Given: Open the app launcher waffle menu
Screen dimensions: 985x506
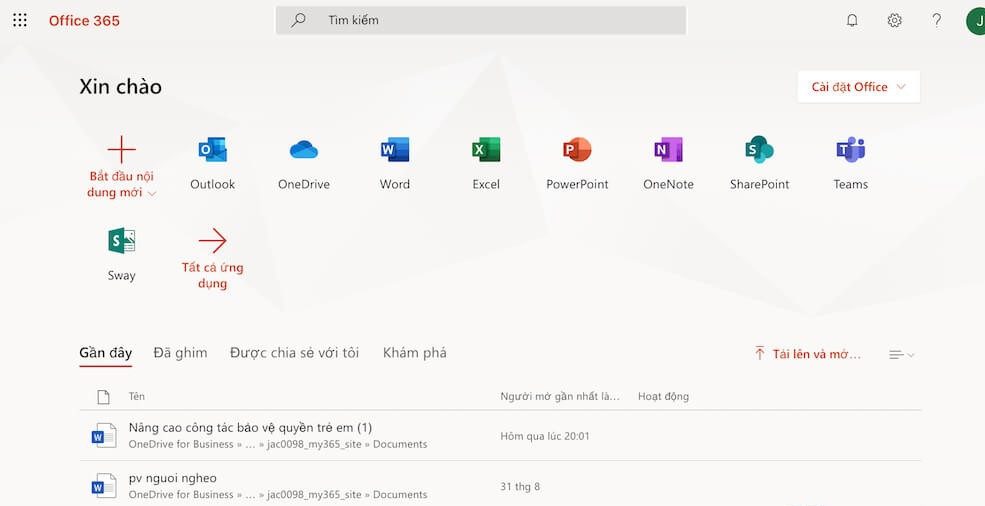Looking at the screenshot, I should coord(20,20).
